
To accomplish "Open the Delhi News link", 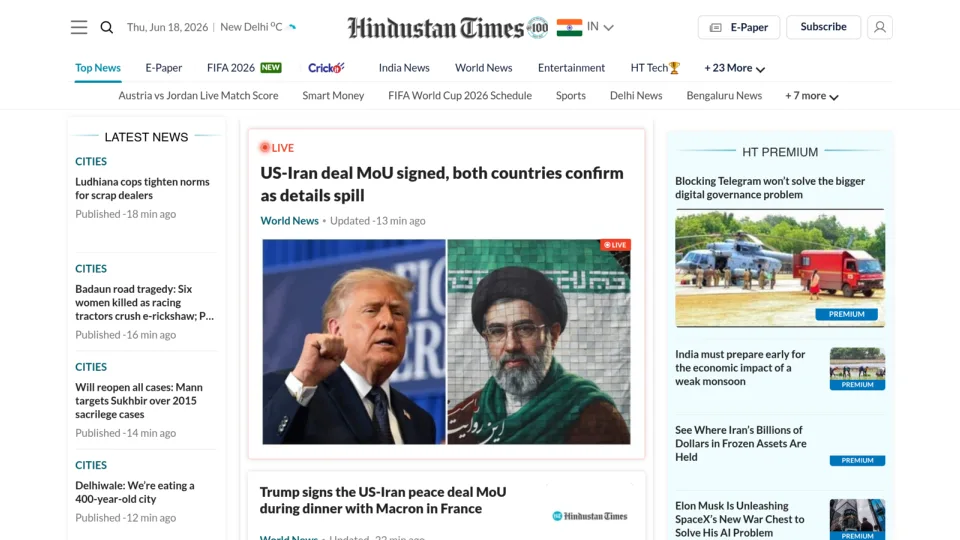I will (636, 96).
